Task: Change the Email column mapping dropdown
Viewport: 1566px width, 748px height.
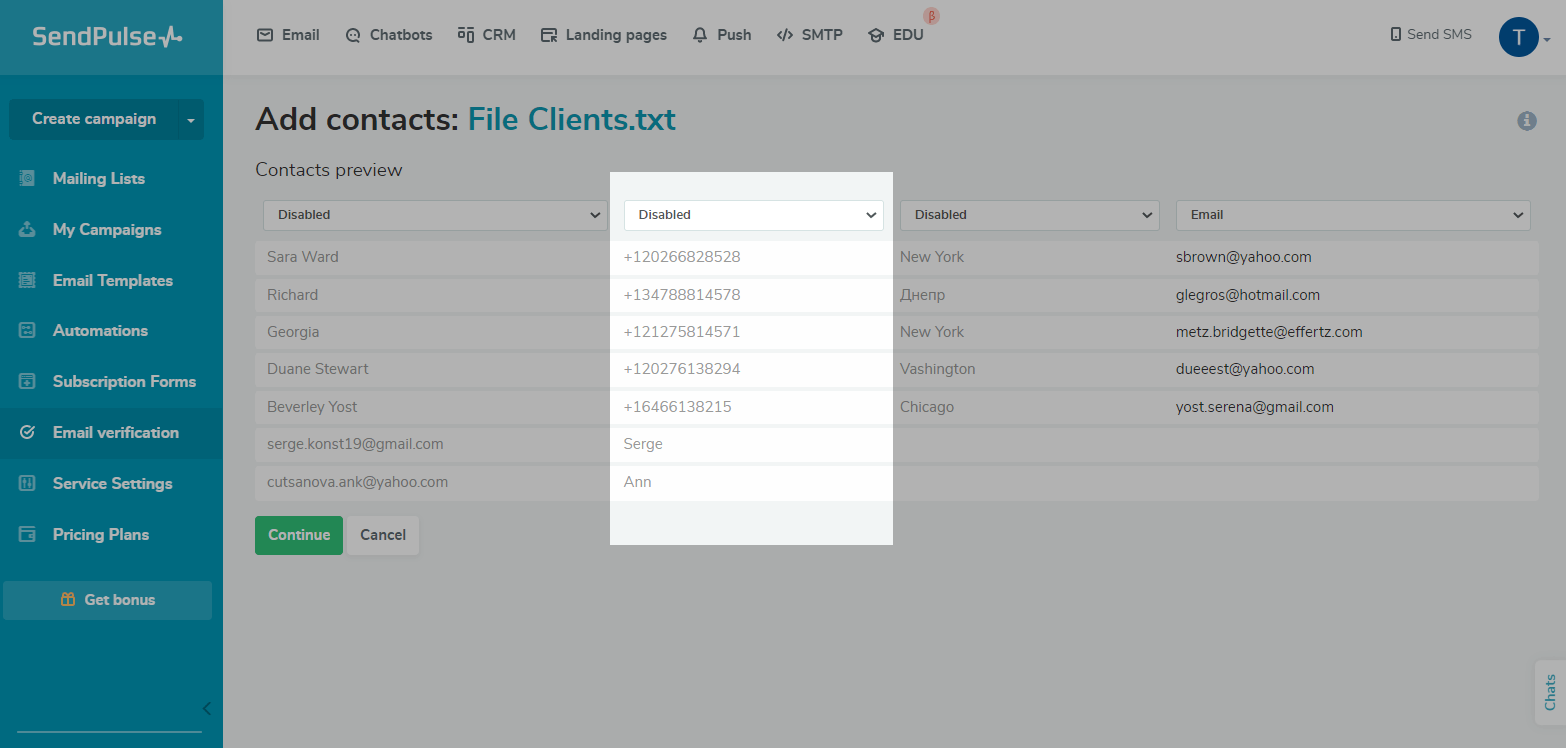Action: tap(1352, 214)
